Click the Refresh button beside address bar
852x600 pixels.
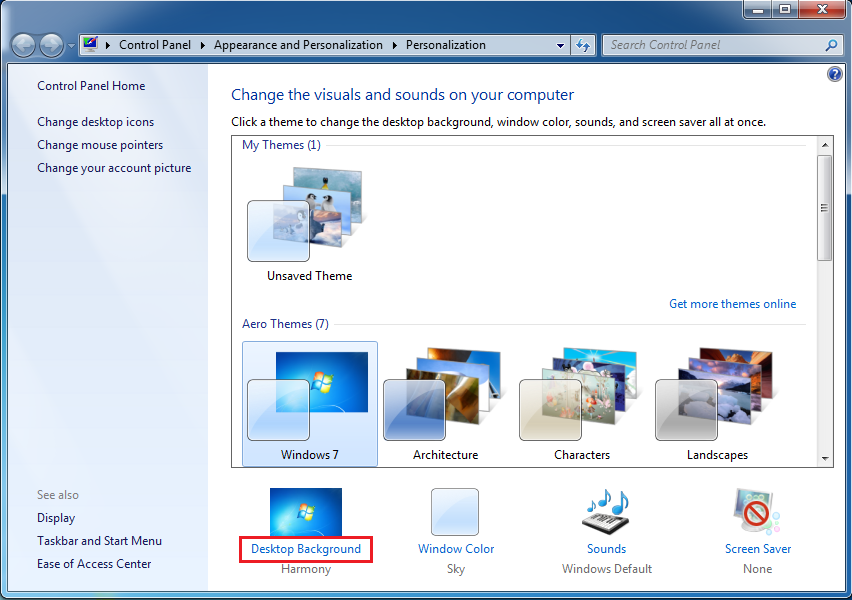pyautogui.click(x=584, y=45)
